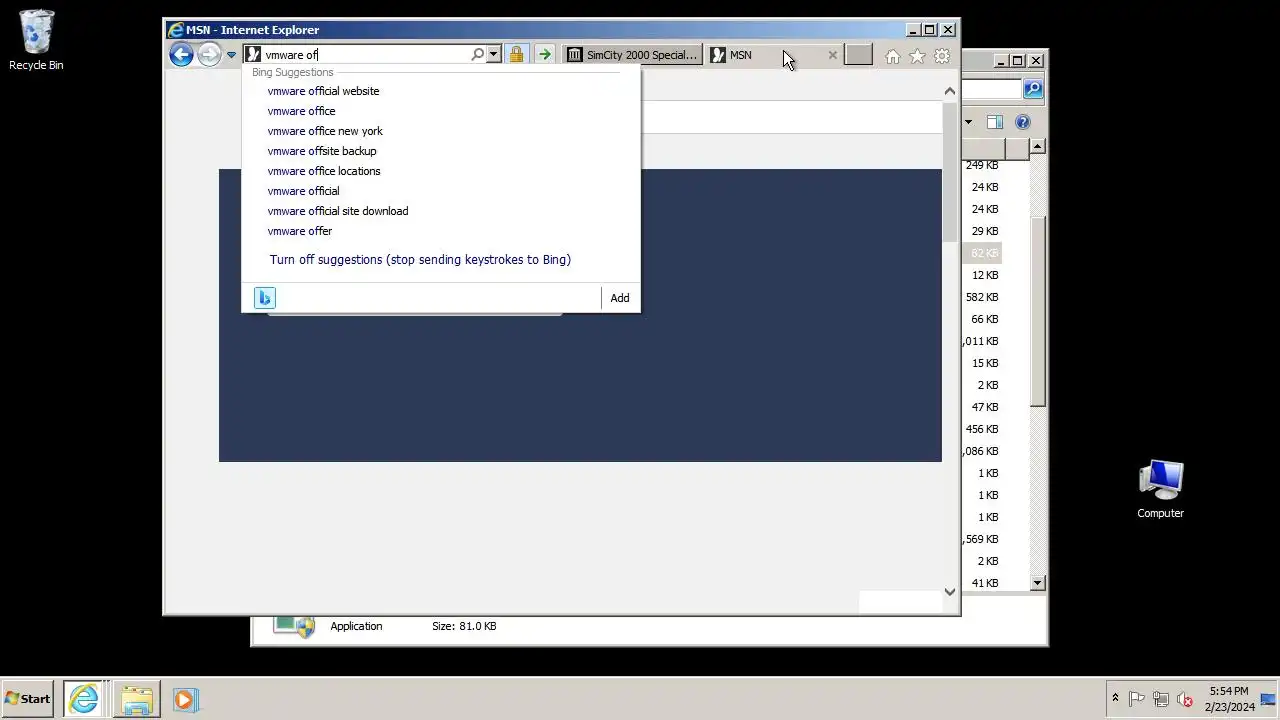The image size is (1280, 720).
Task: Click the Internet Explorer taskbar button
Action: tap(84, 699)
